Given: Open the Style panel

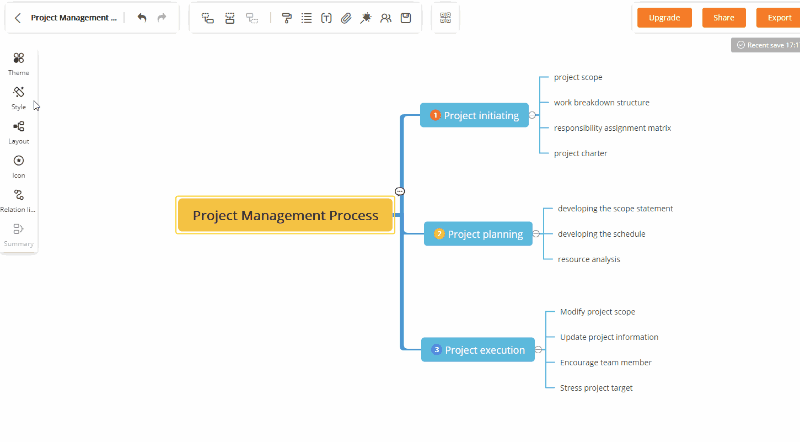Looking at the screenshot, I should 19,97.
